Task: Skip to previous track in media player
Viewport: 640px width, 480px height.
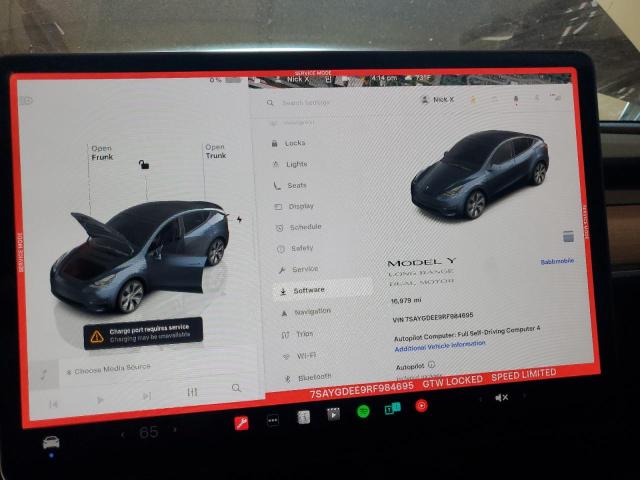Action: (53, 404)
